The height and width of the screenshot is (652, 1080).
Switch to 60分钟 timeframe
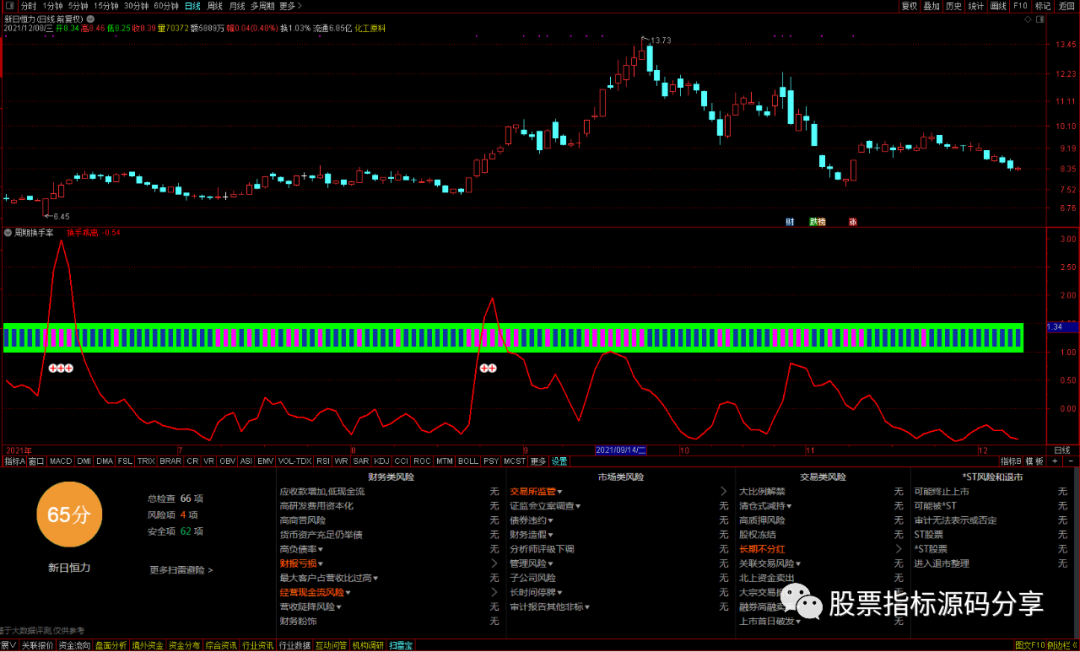[x=166, y=6]
